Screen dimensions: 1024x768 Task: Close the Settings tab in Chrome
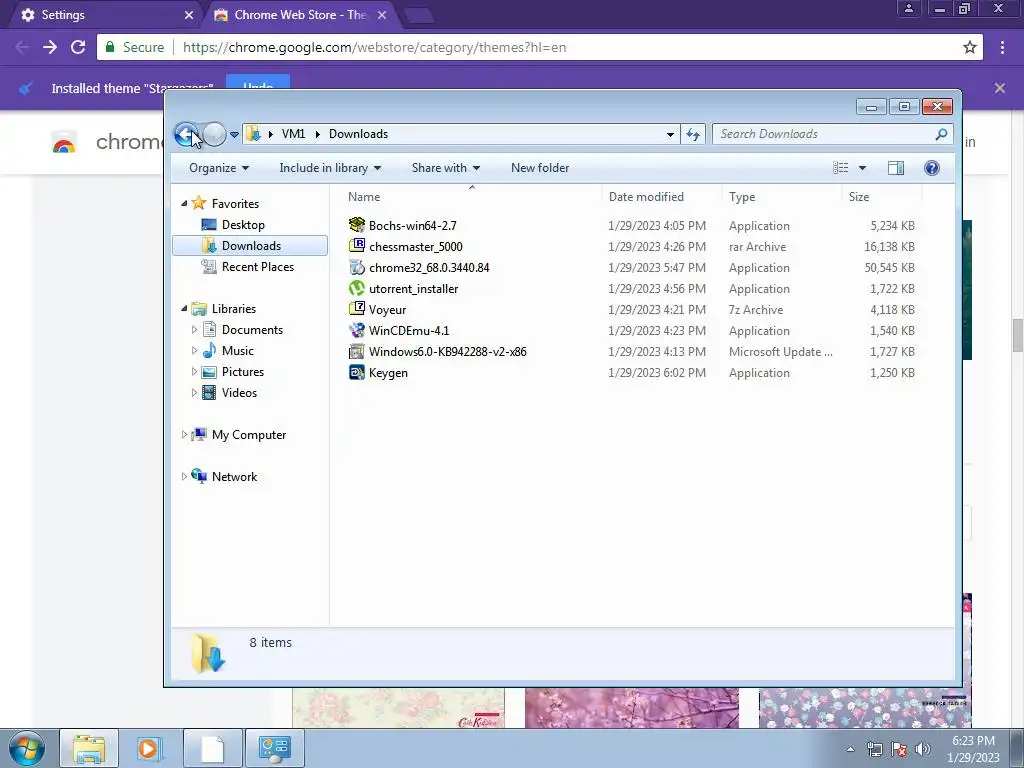coord(188,15)
